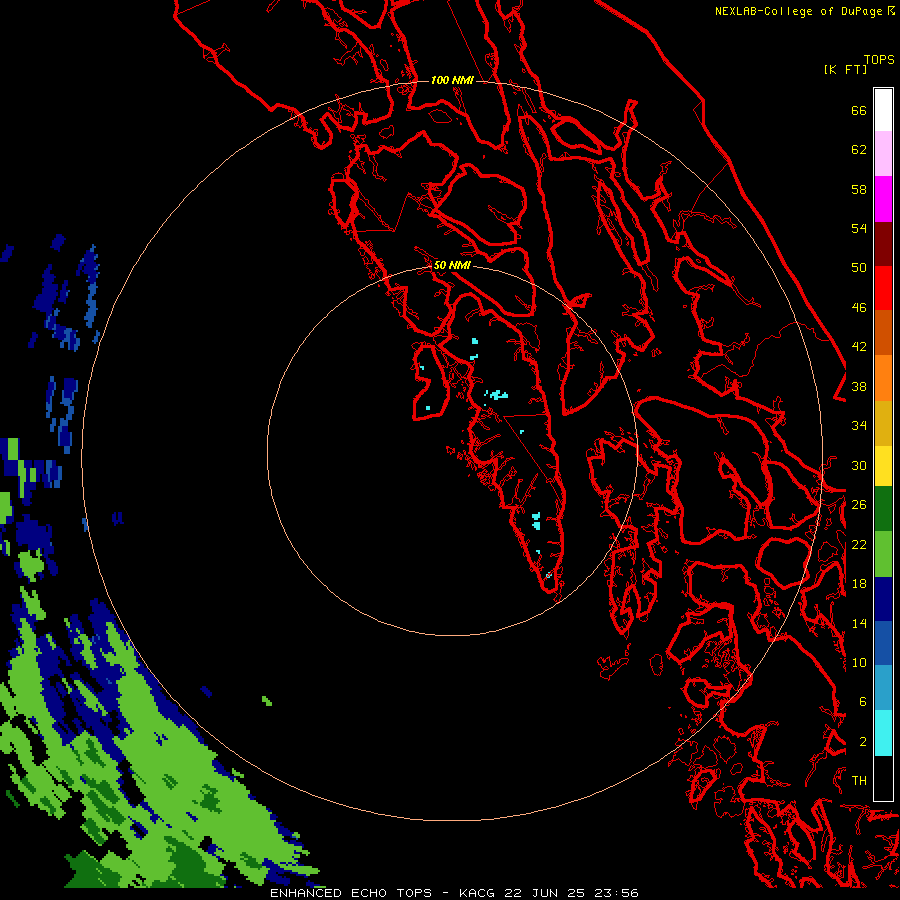
Task: Click the white 66 kft color swatch
Action: (883, 110)
